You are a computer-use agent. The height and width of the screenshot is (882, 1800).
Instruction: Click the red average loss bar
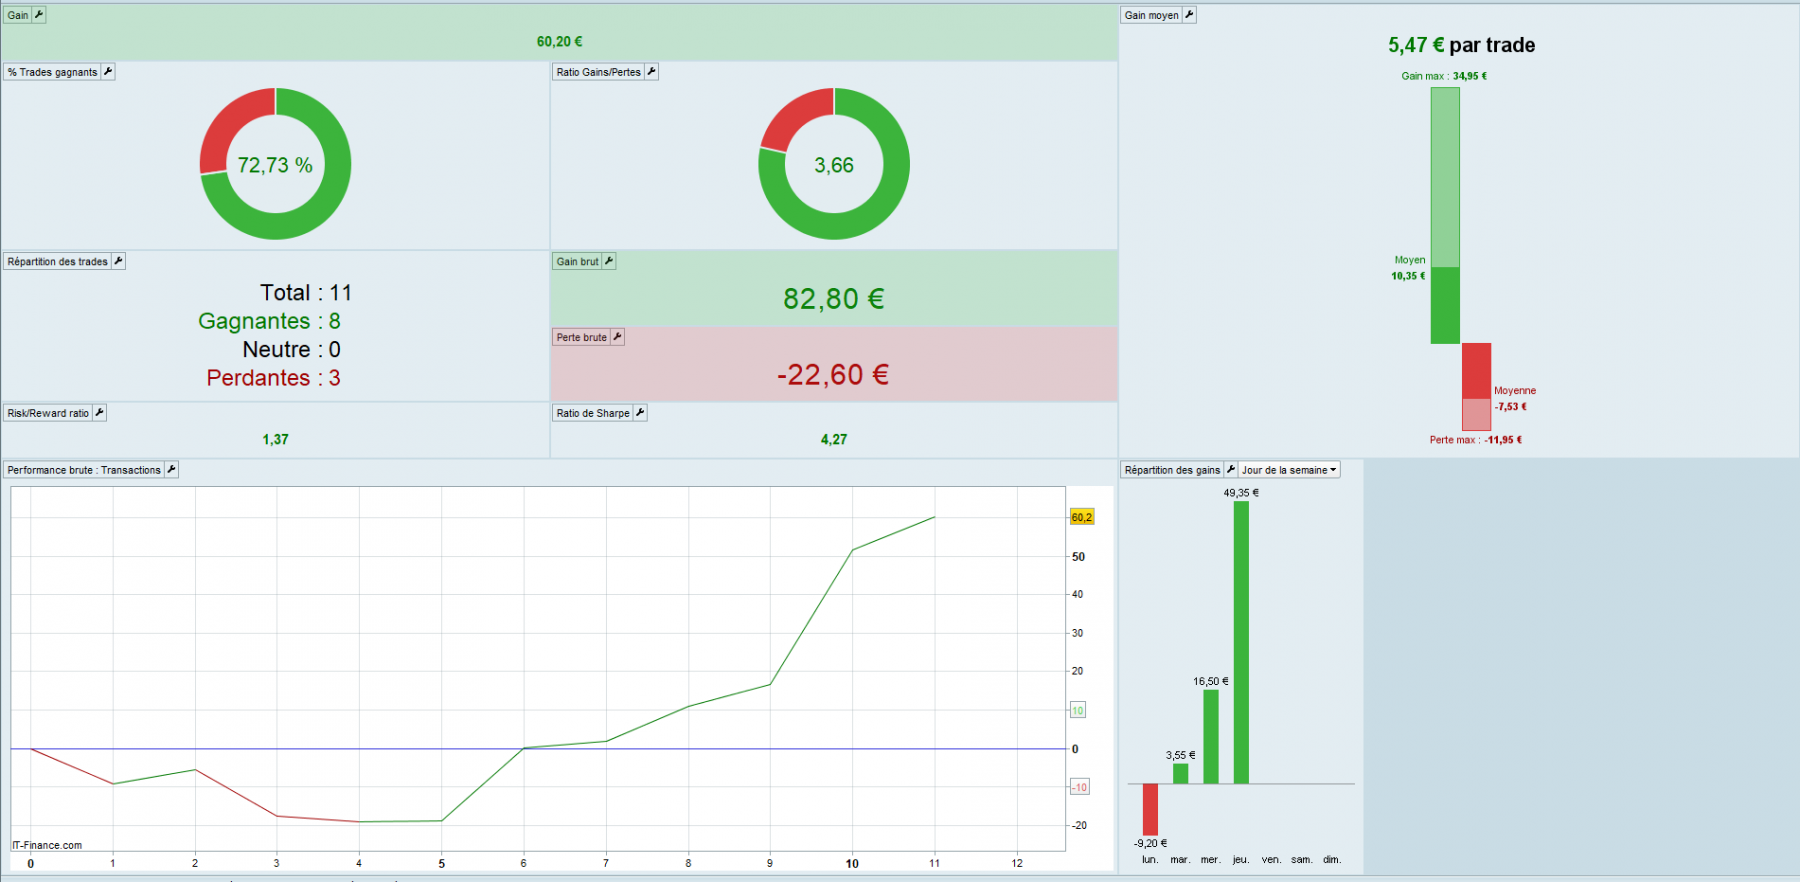[x=1476, y=371]
